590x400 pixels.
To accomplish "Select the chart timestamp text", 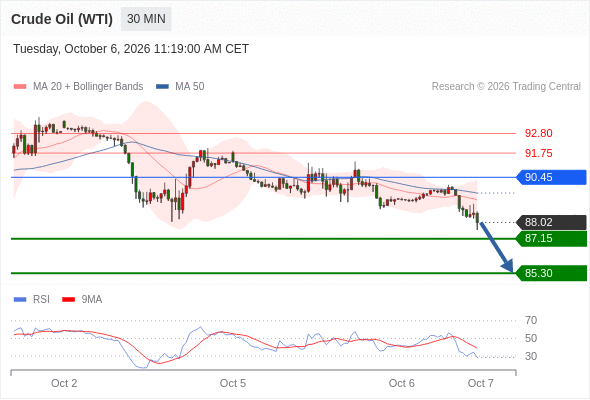I will coord(131,49).
